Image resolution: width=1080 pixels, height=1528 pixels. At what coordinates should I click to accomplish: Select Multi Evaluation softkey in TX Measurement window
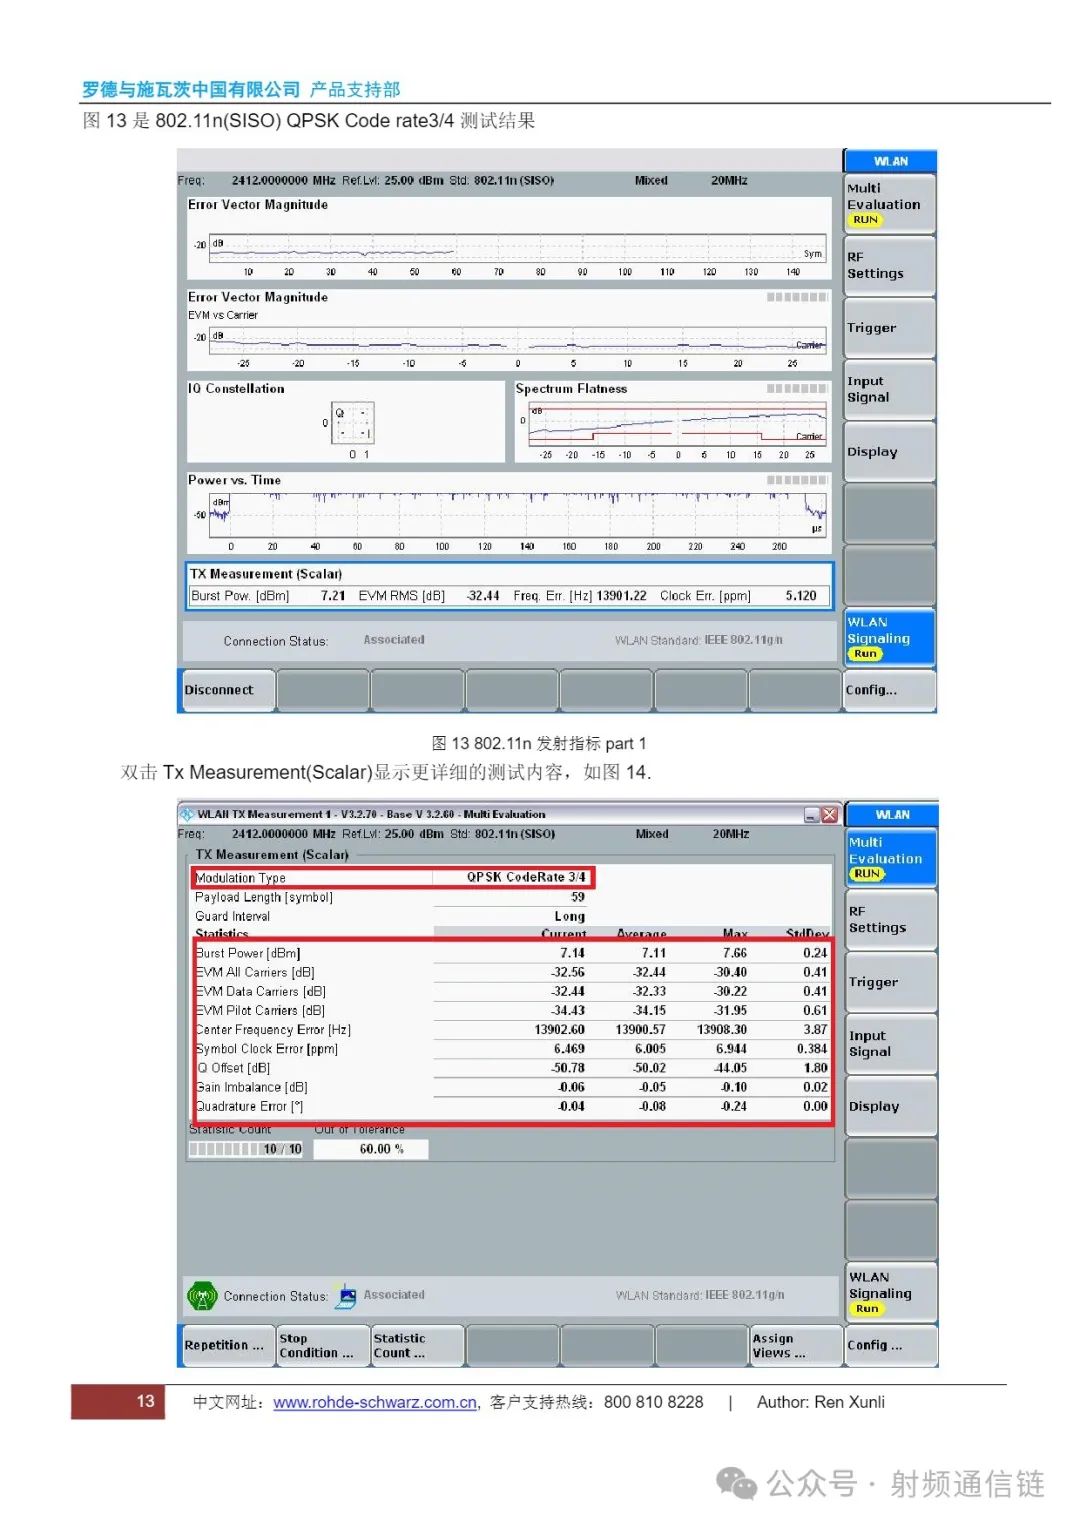[891, 858]
